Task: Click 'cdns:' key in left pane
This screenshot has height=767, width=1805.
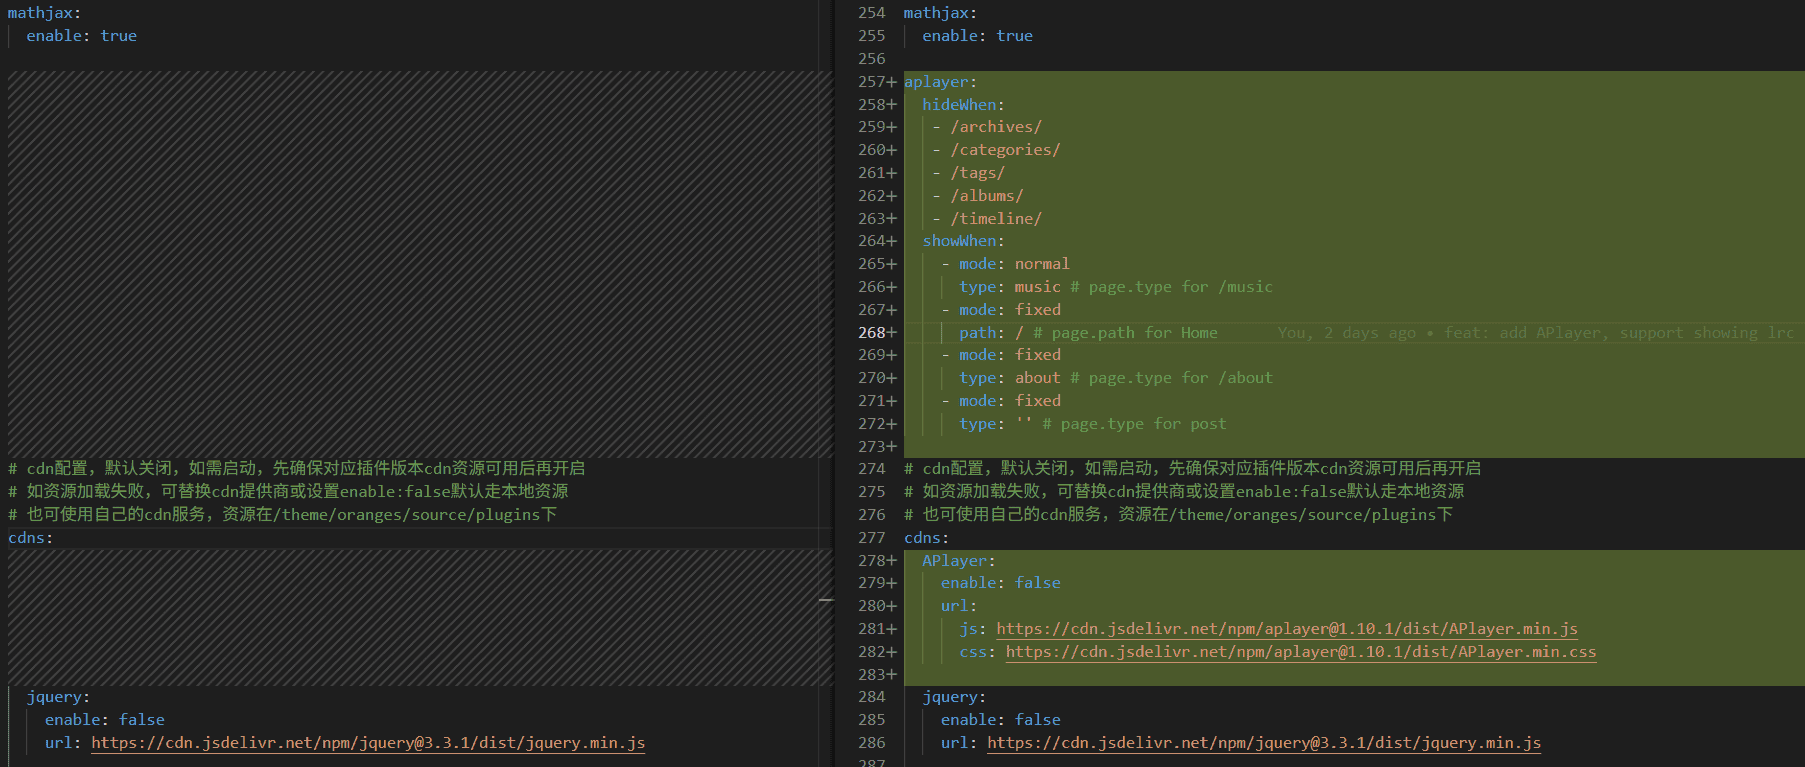Action: coord(31,538)
